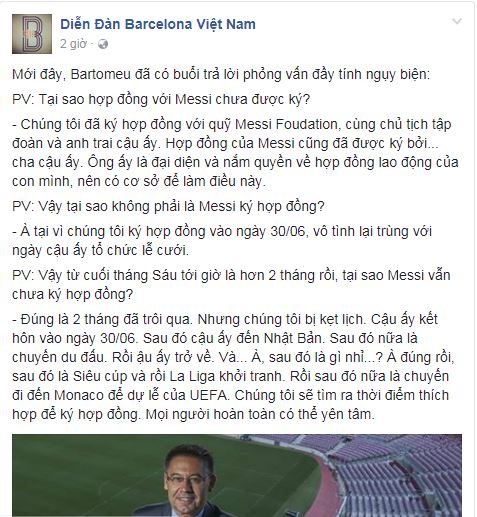Click the line 'ngày cậu ấy tổ chức lễ cưới'
Screen dimensions: 477x517
100,250
